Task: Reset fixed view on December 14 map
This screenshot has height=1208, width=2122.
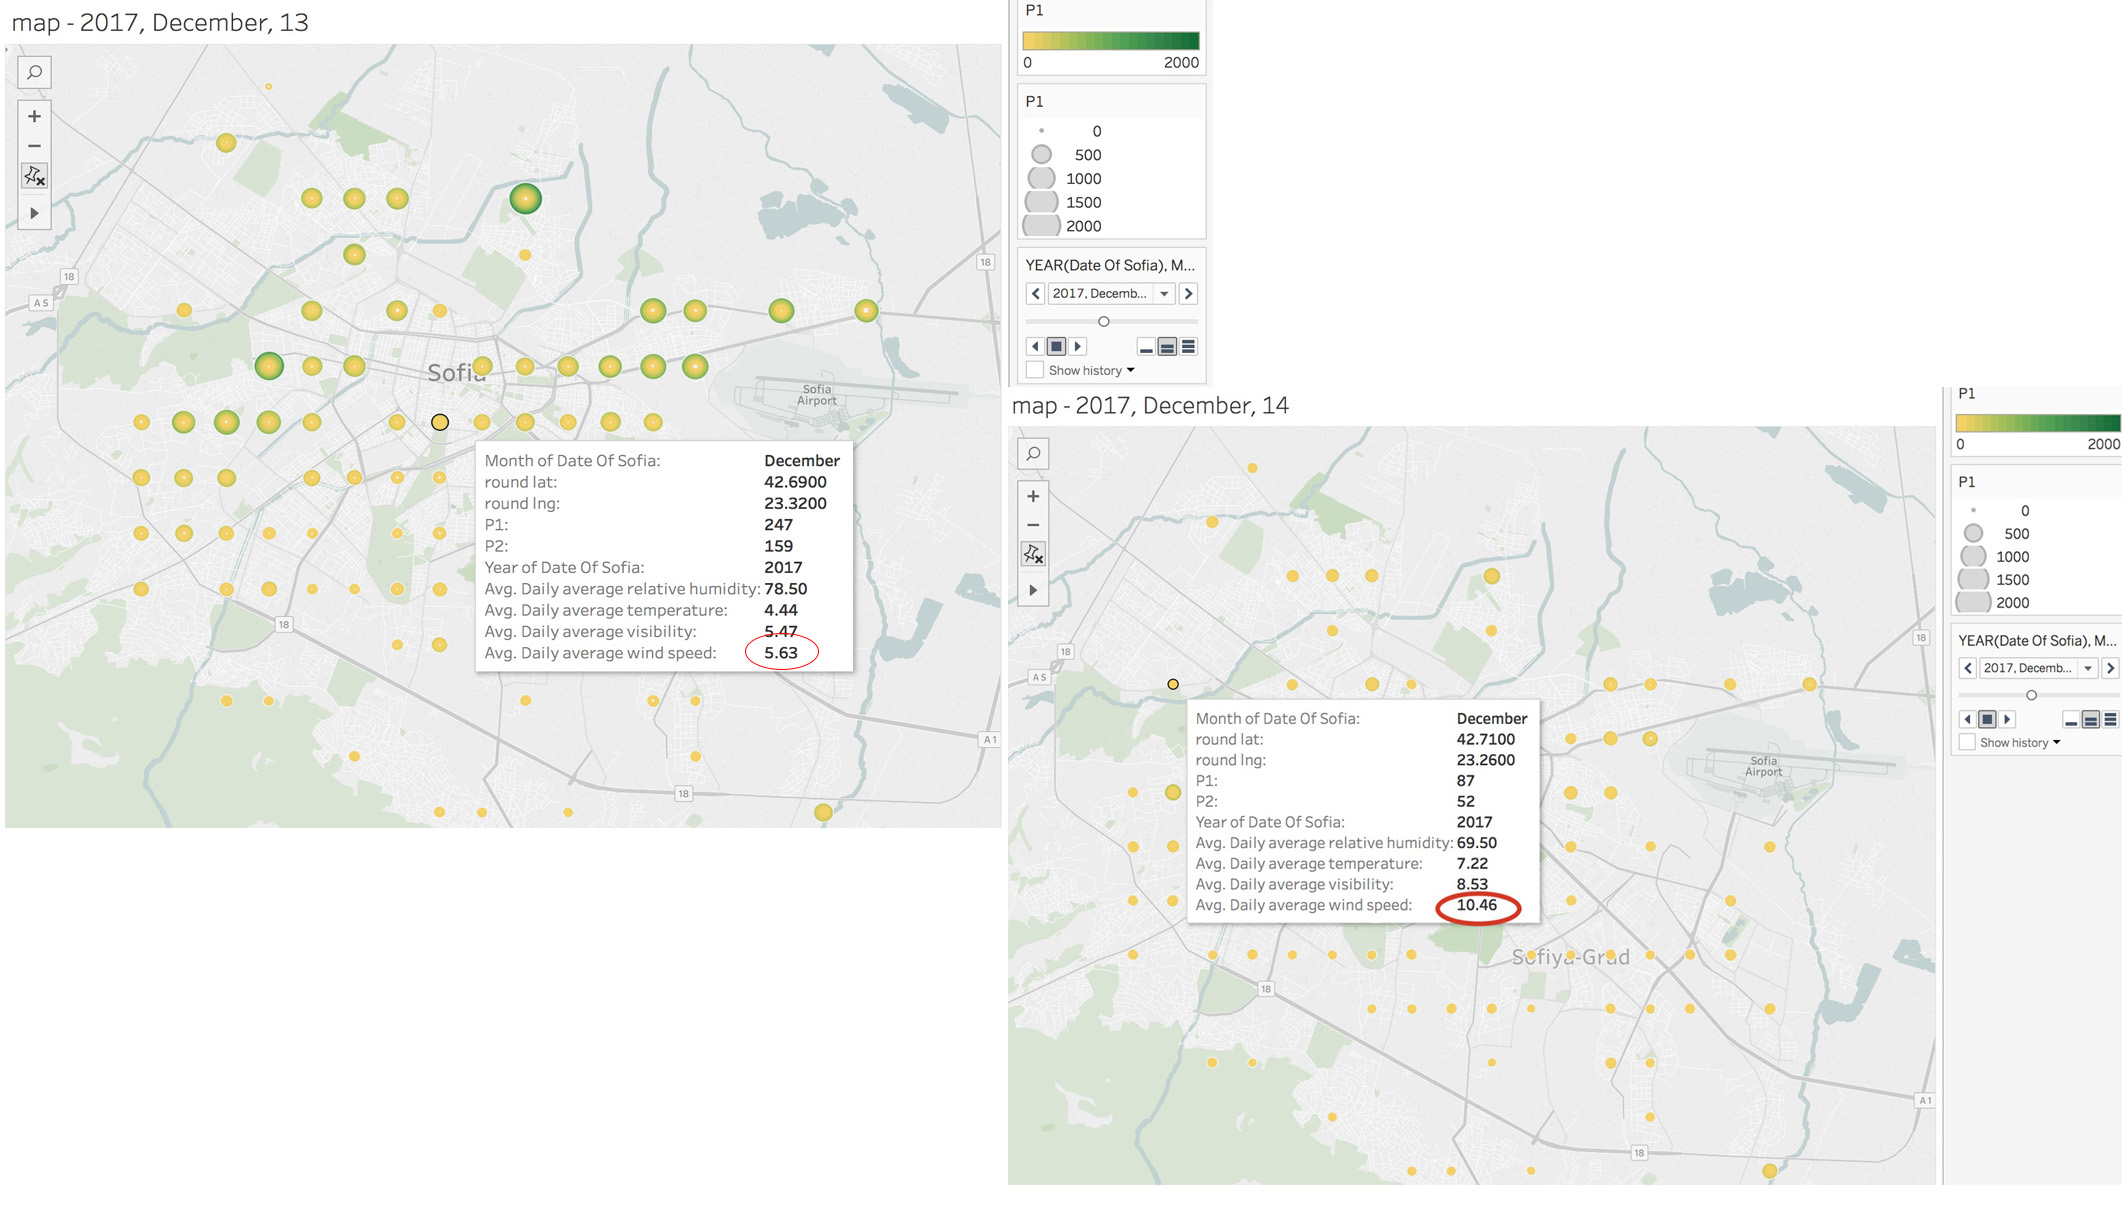Action: 1033,554
